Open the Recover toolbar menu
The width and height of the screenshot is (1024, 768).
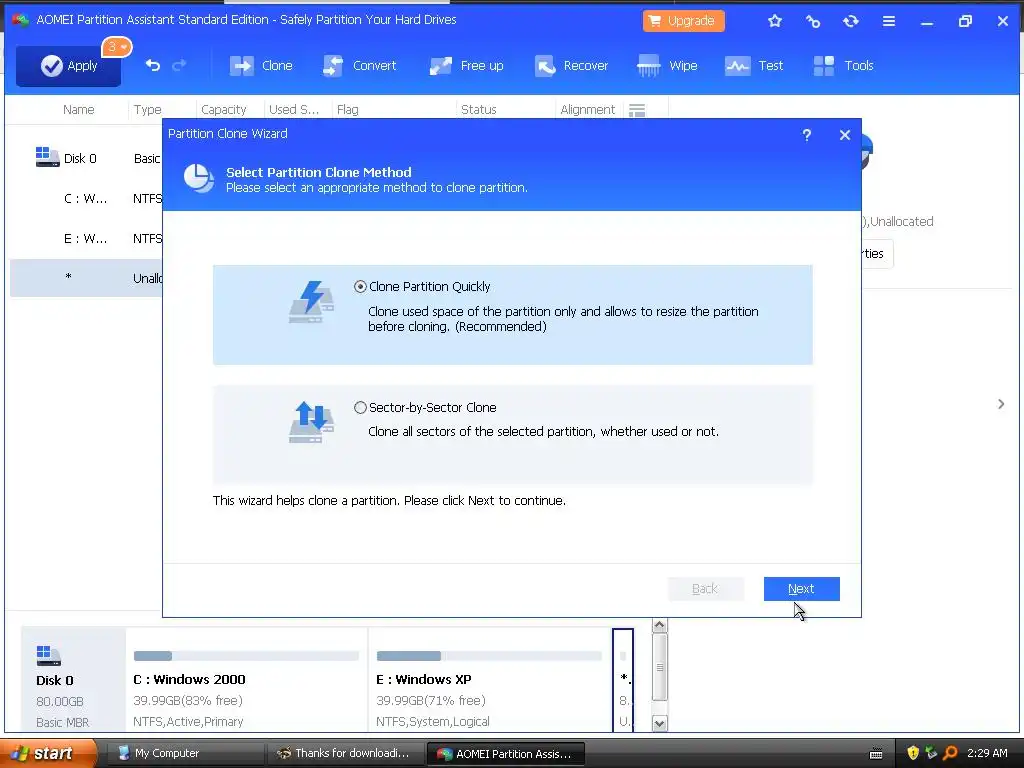571,66
